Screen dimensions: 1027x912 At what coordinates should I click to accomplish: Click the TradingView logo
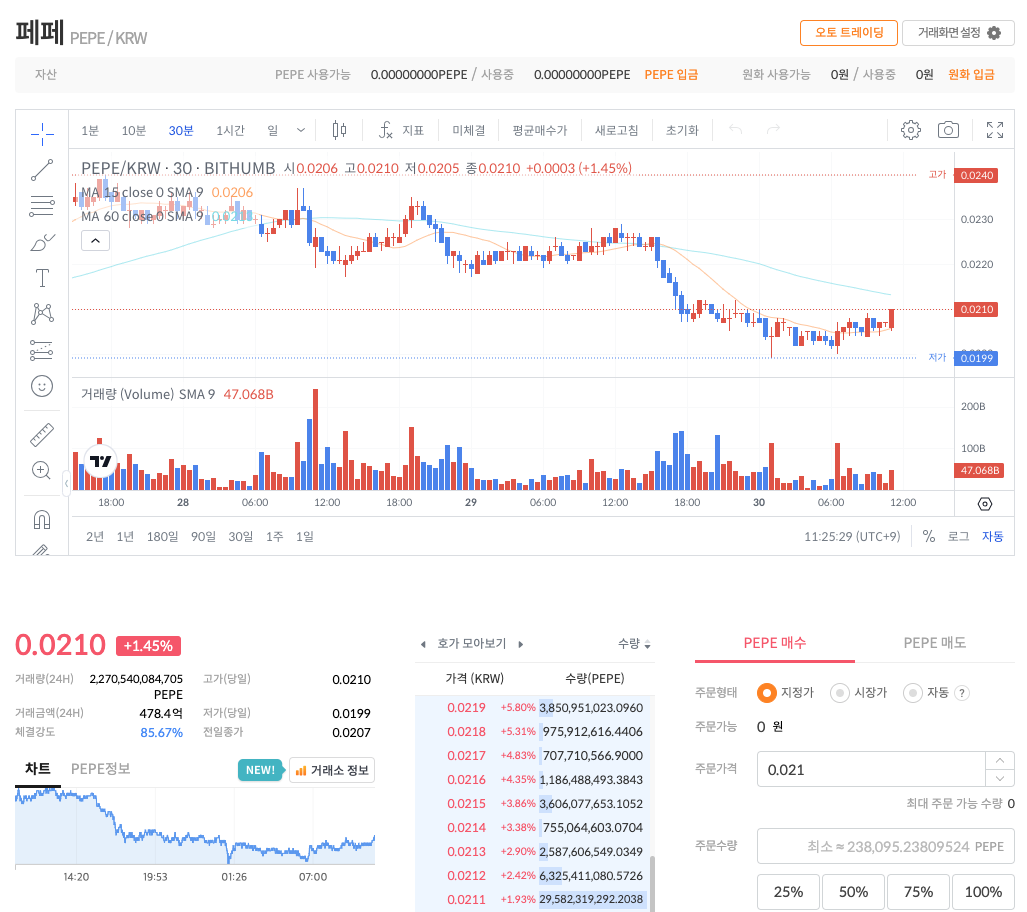click(x=100, y=461)
